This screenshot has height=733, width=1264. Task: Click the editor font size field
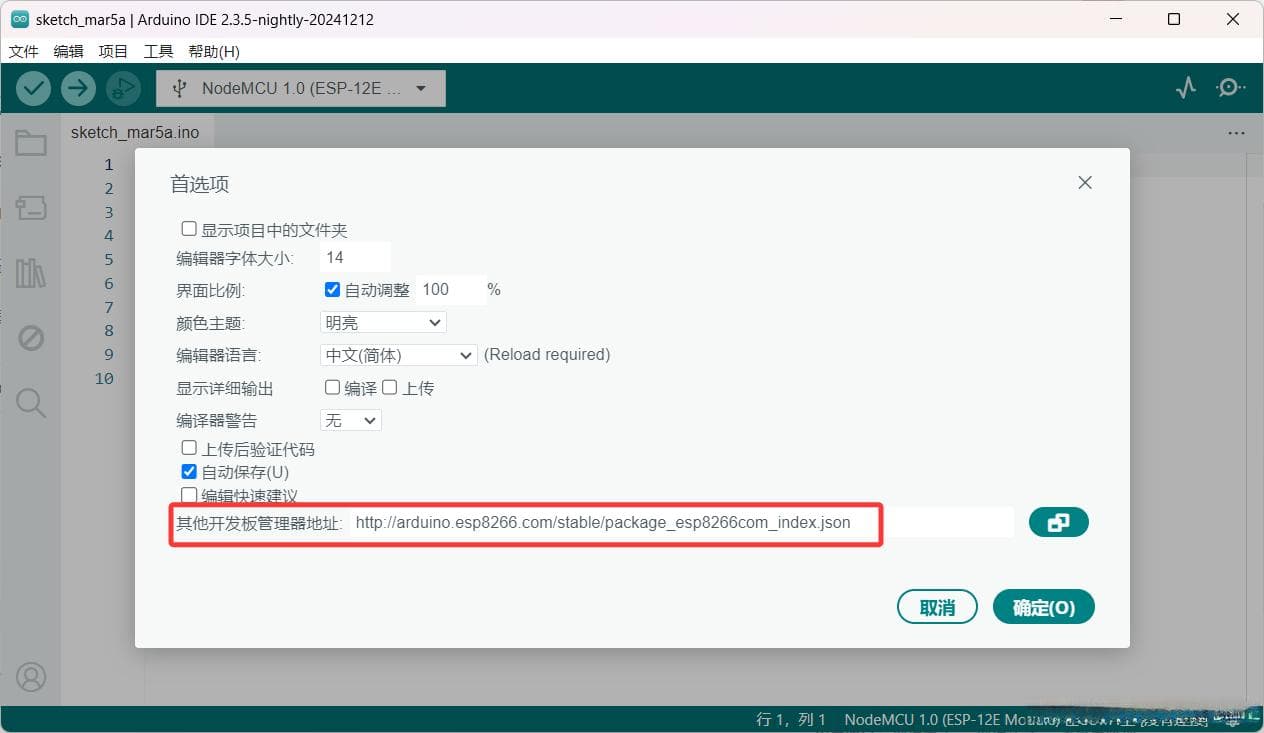tap(355, 257)
